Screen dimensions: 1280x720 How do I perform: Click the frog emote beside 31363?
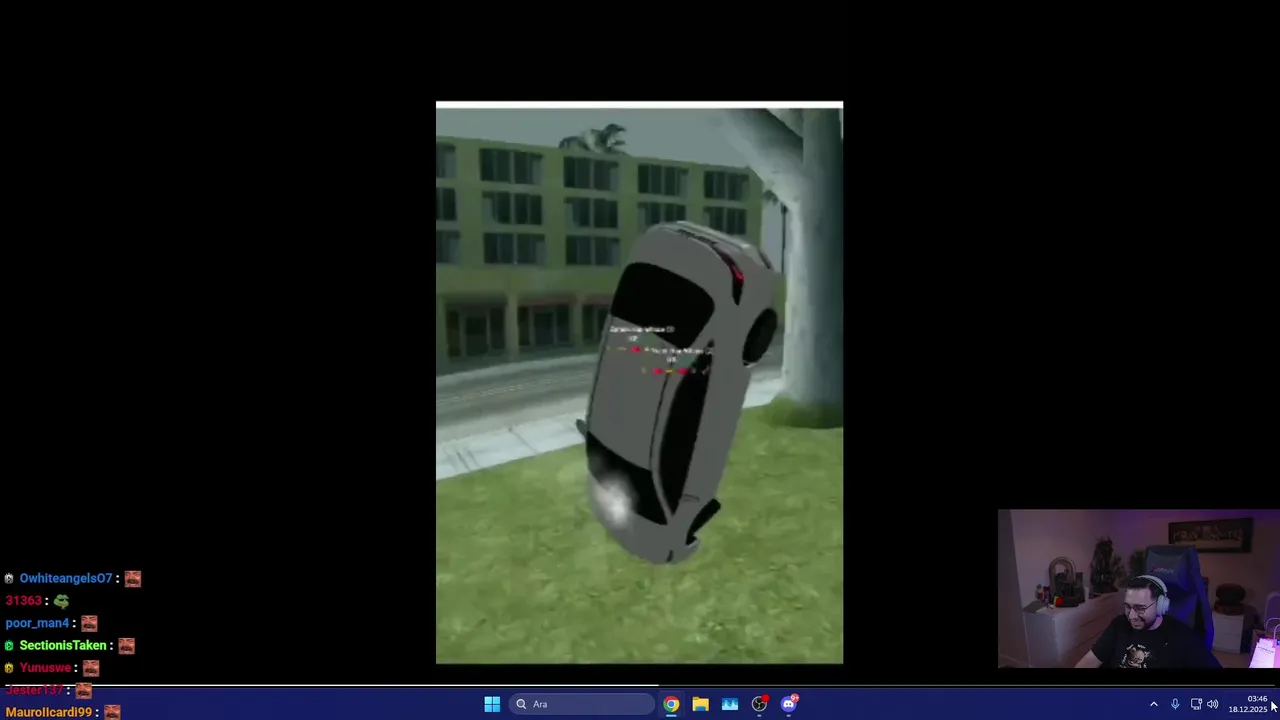tap(61, 600)
